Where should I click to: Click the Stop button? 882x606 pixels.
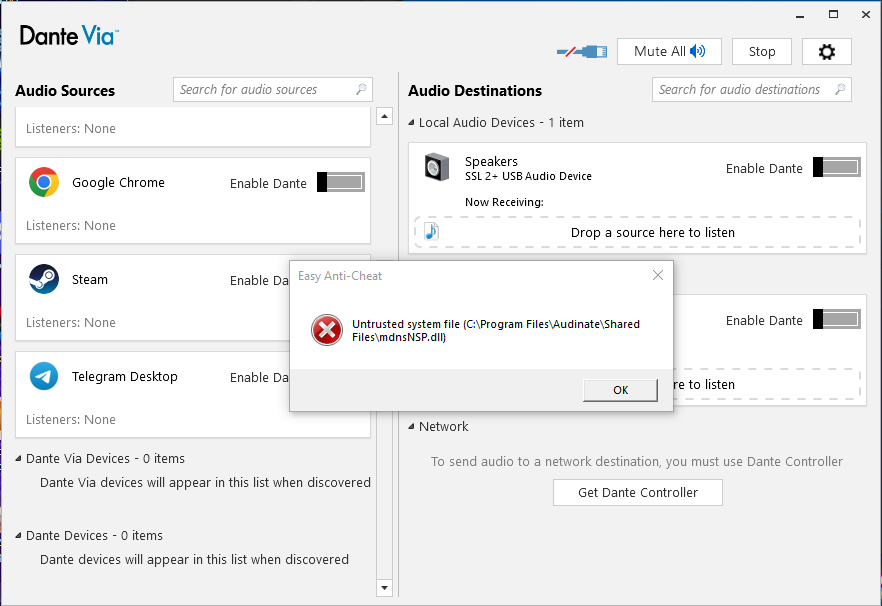tap(762, 52)
